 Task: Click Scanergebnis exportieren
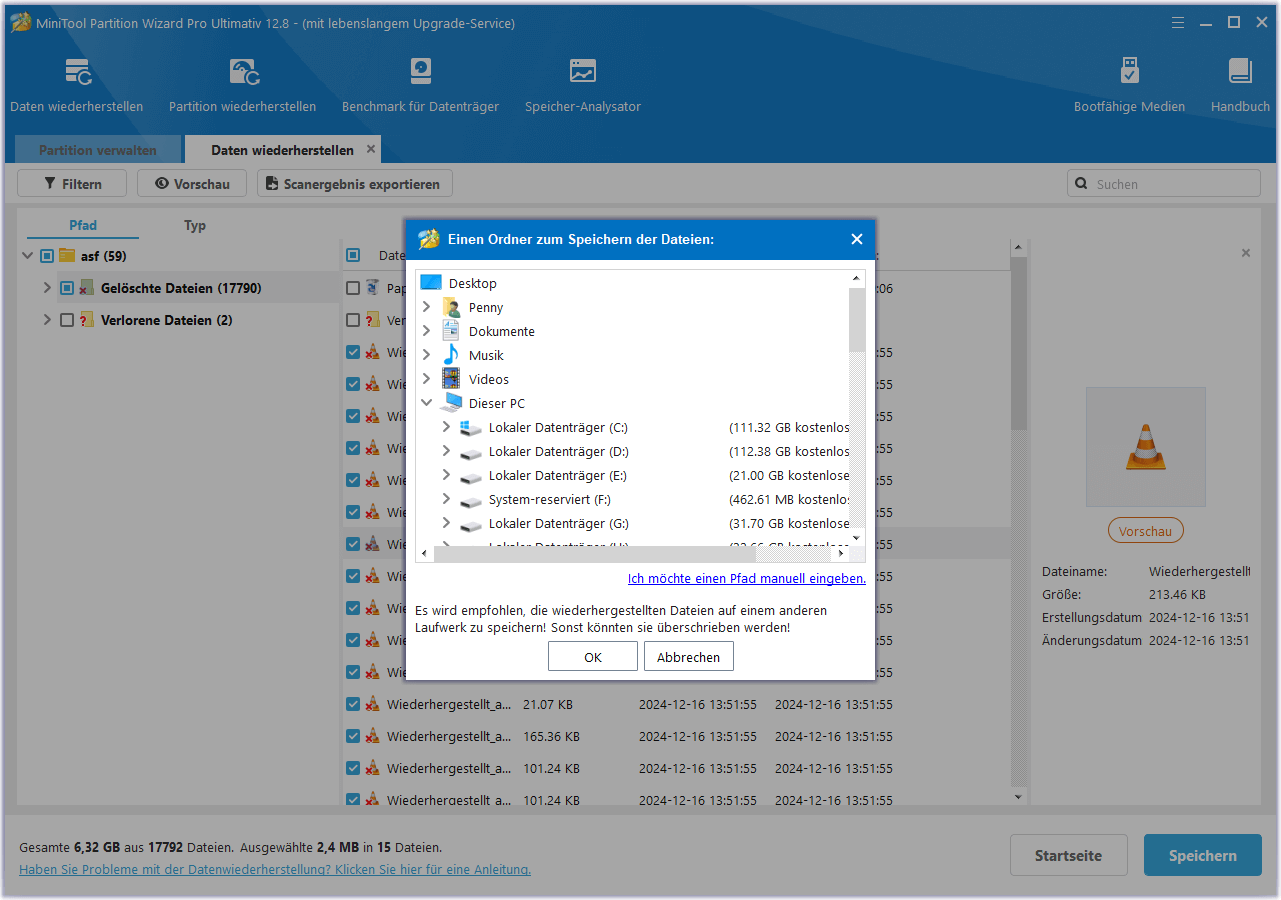point(355,183)
